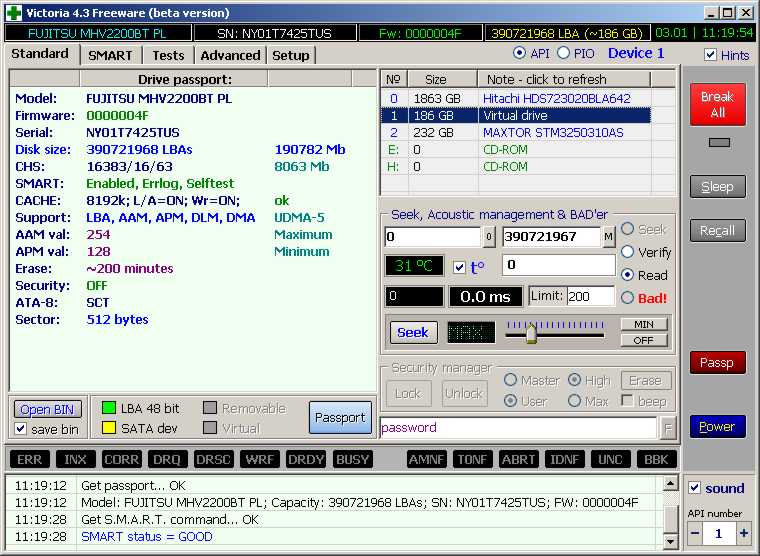760x556 pixels.
Task: Click the OFF acoustic button
Action: tap(644, 340)
